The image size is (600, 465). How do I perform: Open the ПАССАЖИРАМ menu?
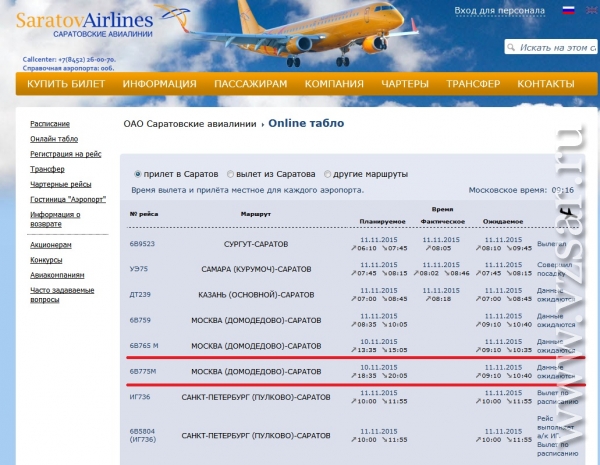pyautogui.click(x=251, y=84)
